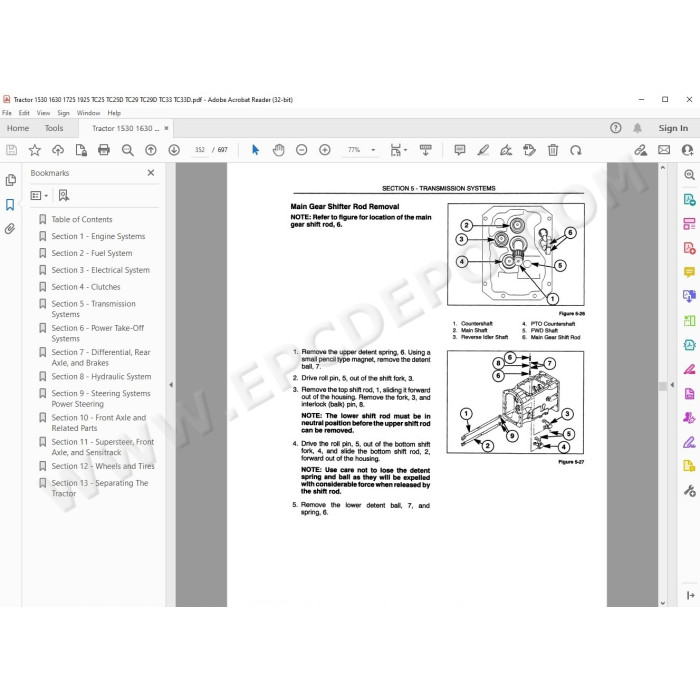Go to next page arrow
The height and width of the screenshot is (700, 700).
tap(174, 150)
